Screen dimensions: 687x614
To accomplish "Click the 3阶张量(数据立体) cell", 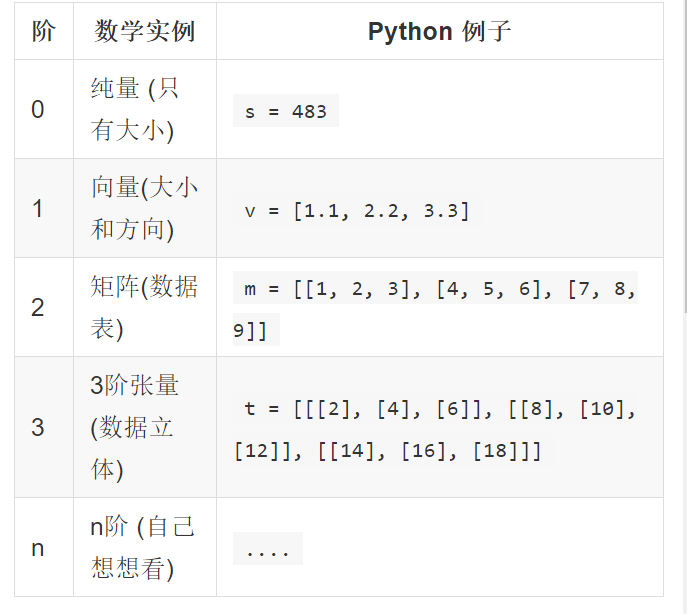I will pyautogui.click(x=134, y=427).
